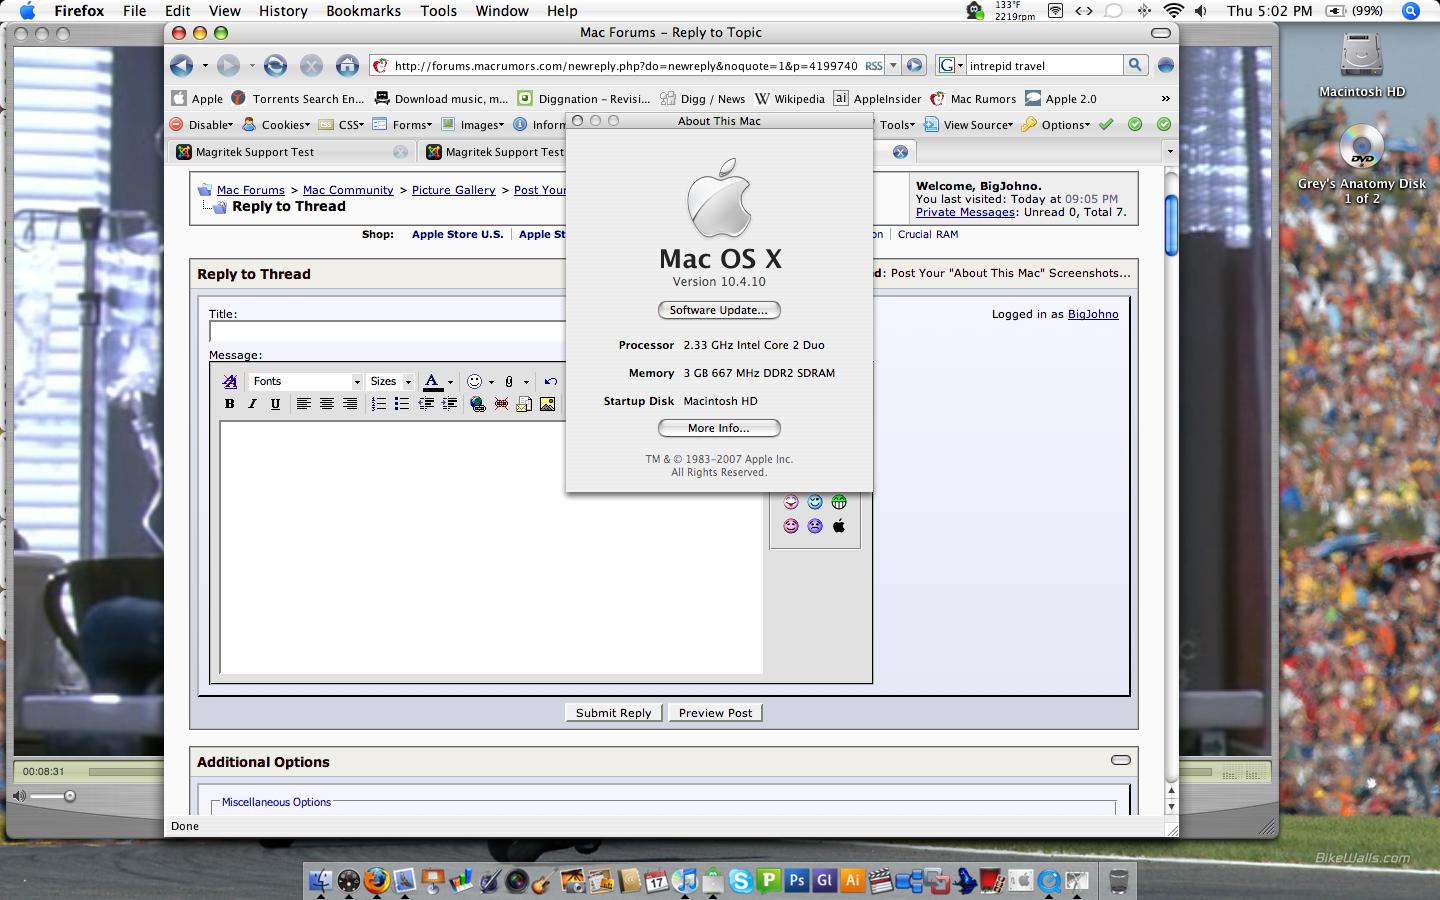Screen dimensions: 1440x900
Task: Click the Decrease Indent icon
Action: click(x=426, y=404)
